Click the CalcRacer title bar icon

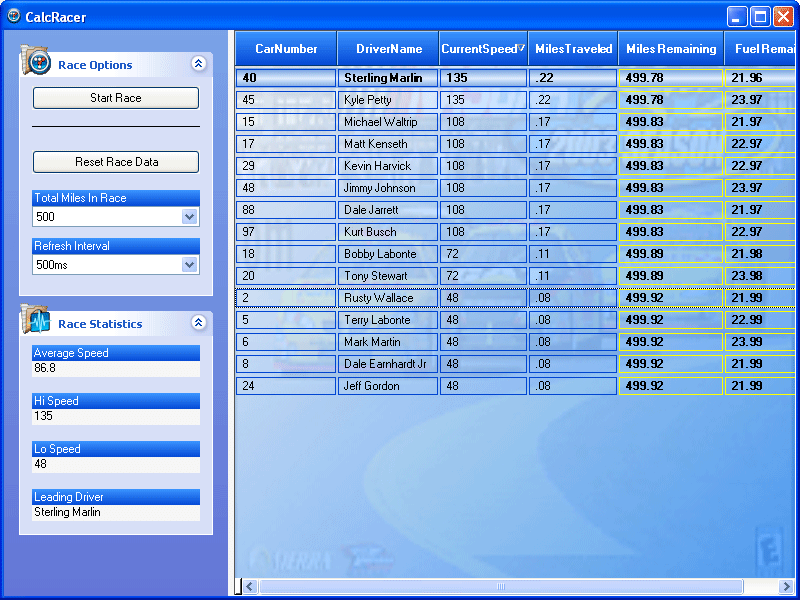pos(14,16)
